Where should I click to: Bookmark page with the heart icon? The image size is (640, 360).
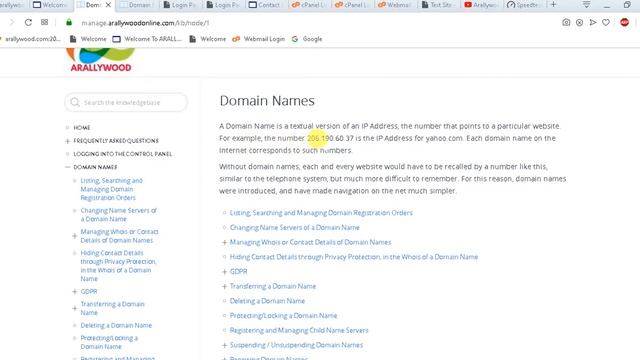[606, 22]
